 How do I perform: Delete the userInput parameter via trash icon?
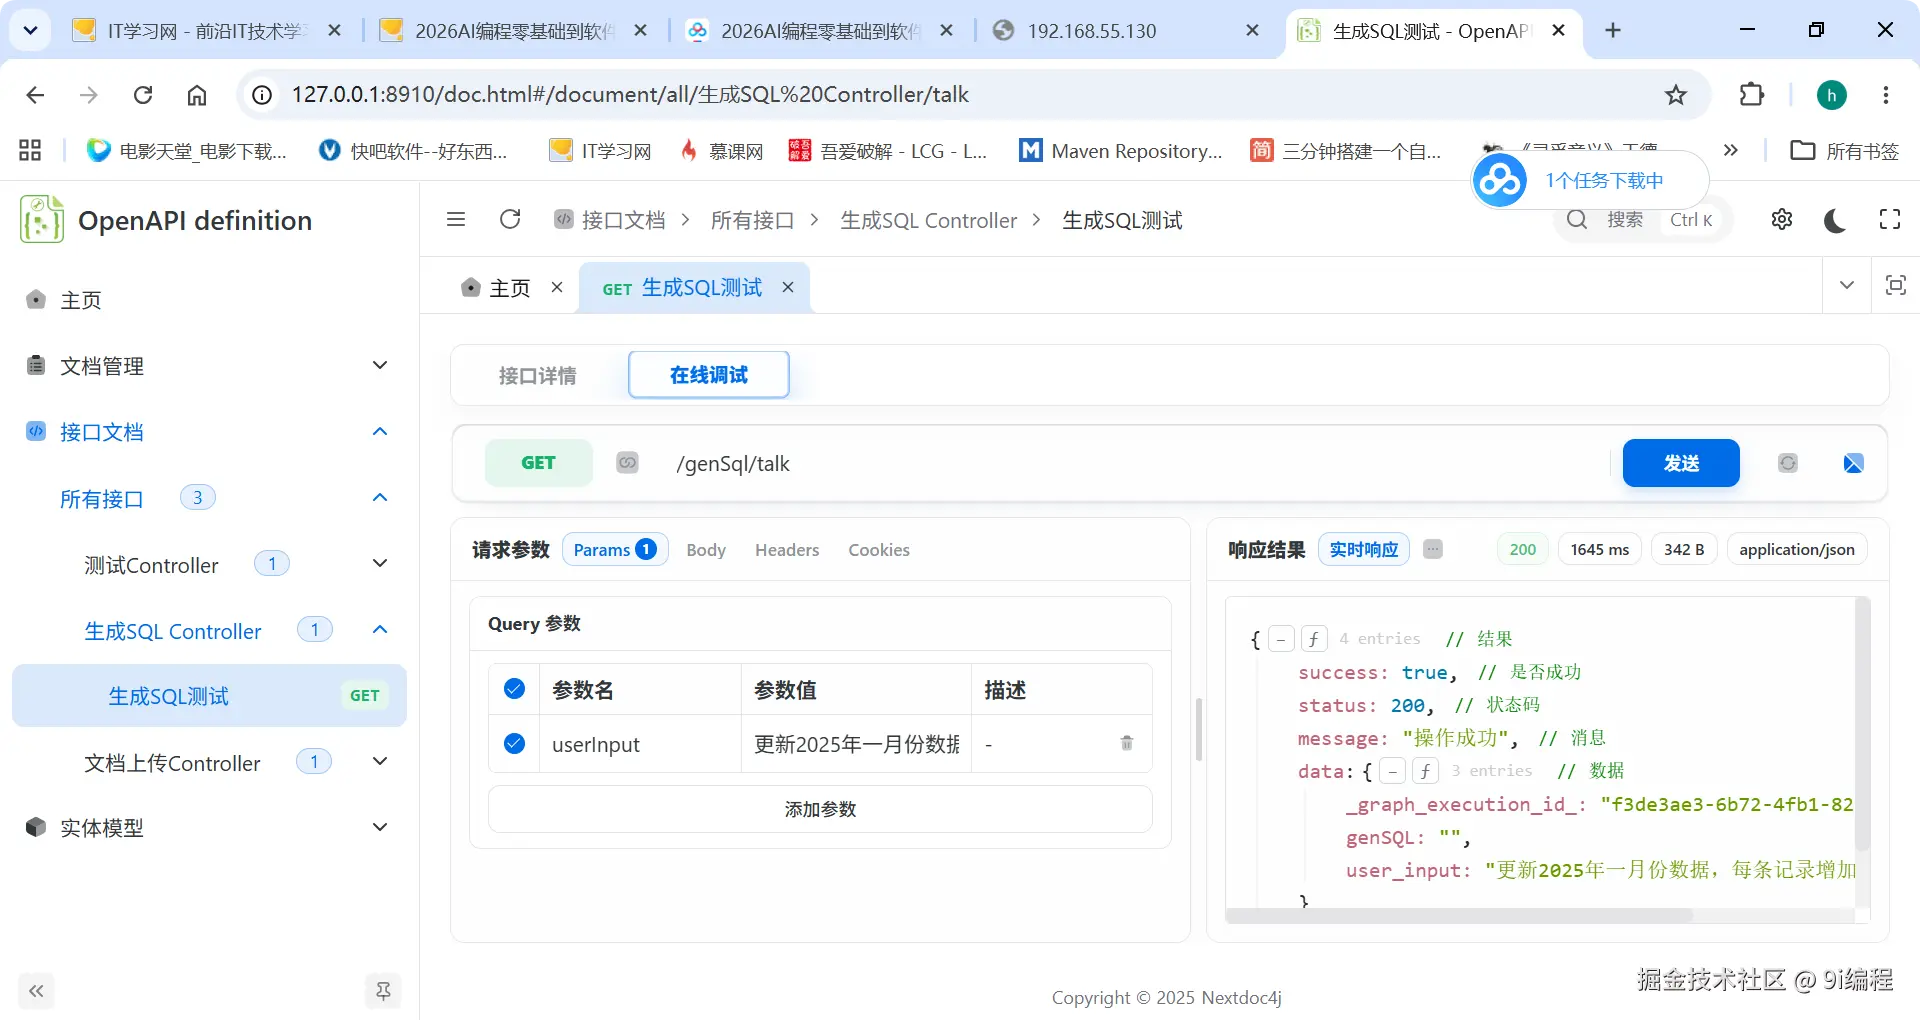(1127, 743)
